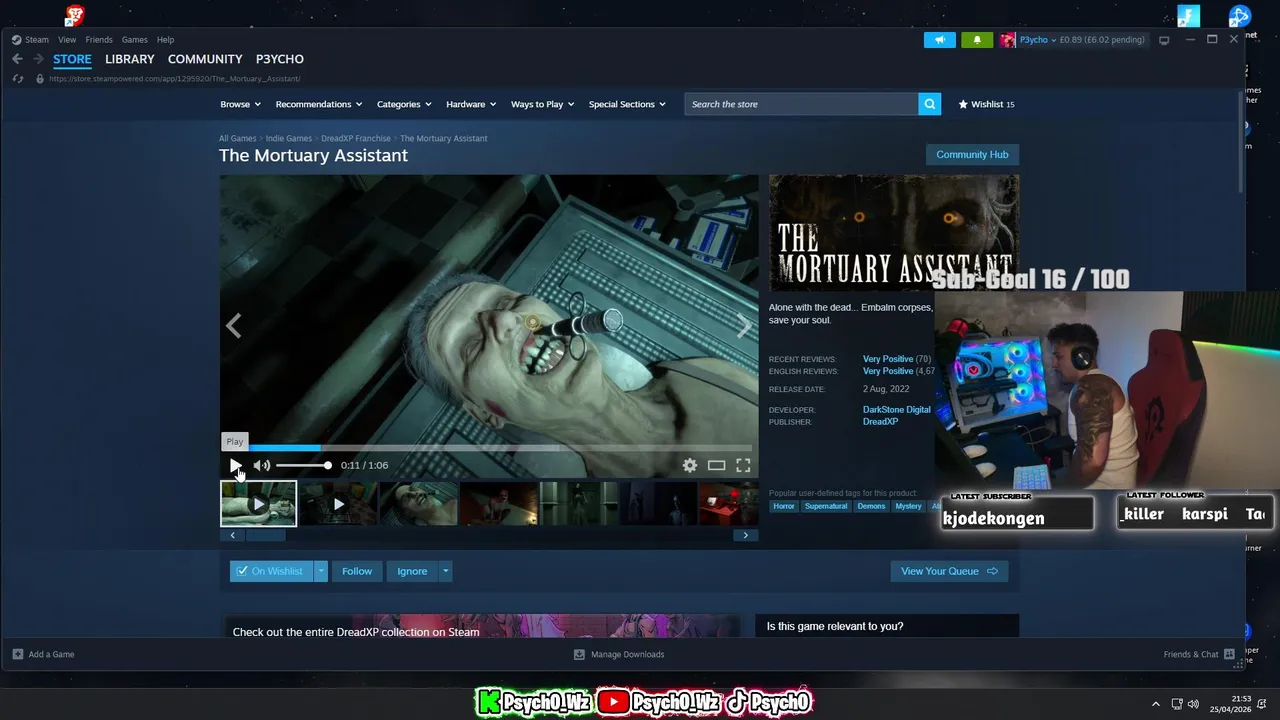Click the Follow button

[357, 571]
